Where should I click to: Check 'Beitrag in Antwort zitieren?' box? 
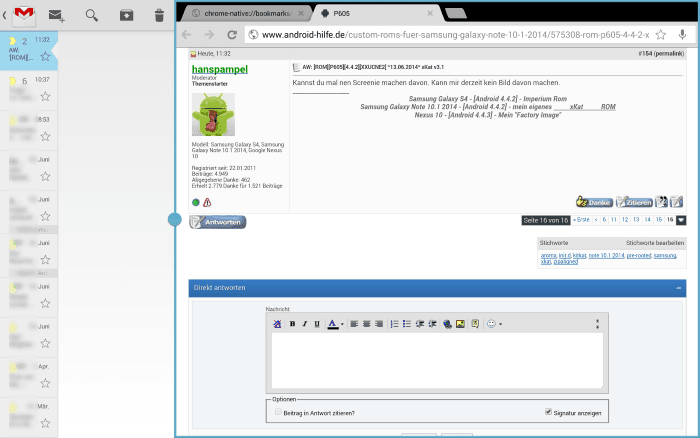[279, 412]
